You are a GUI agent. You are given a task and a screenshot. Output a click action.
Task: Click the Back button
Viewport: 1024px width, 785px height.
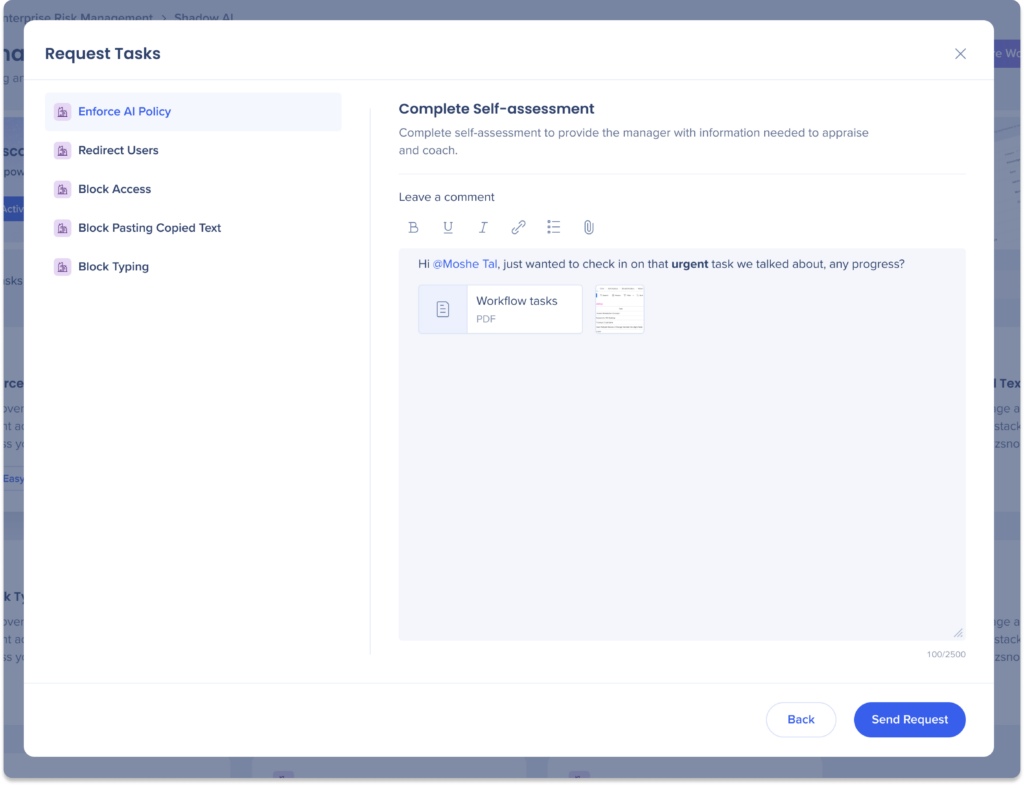coord(801,719)
